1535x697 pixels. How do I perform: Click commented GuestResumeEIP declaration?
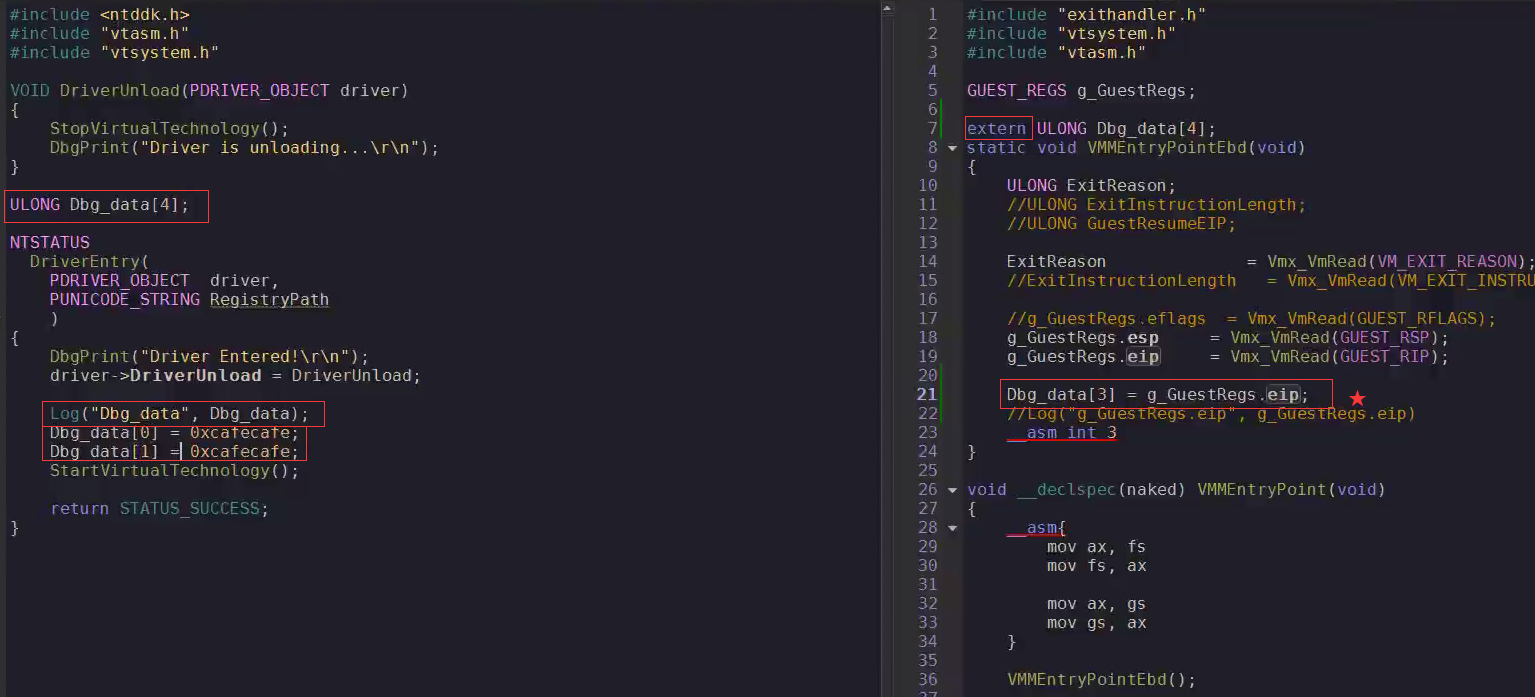click(x=1121, y=223)
